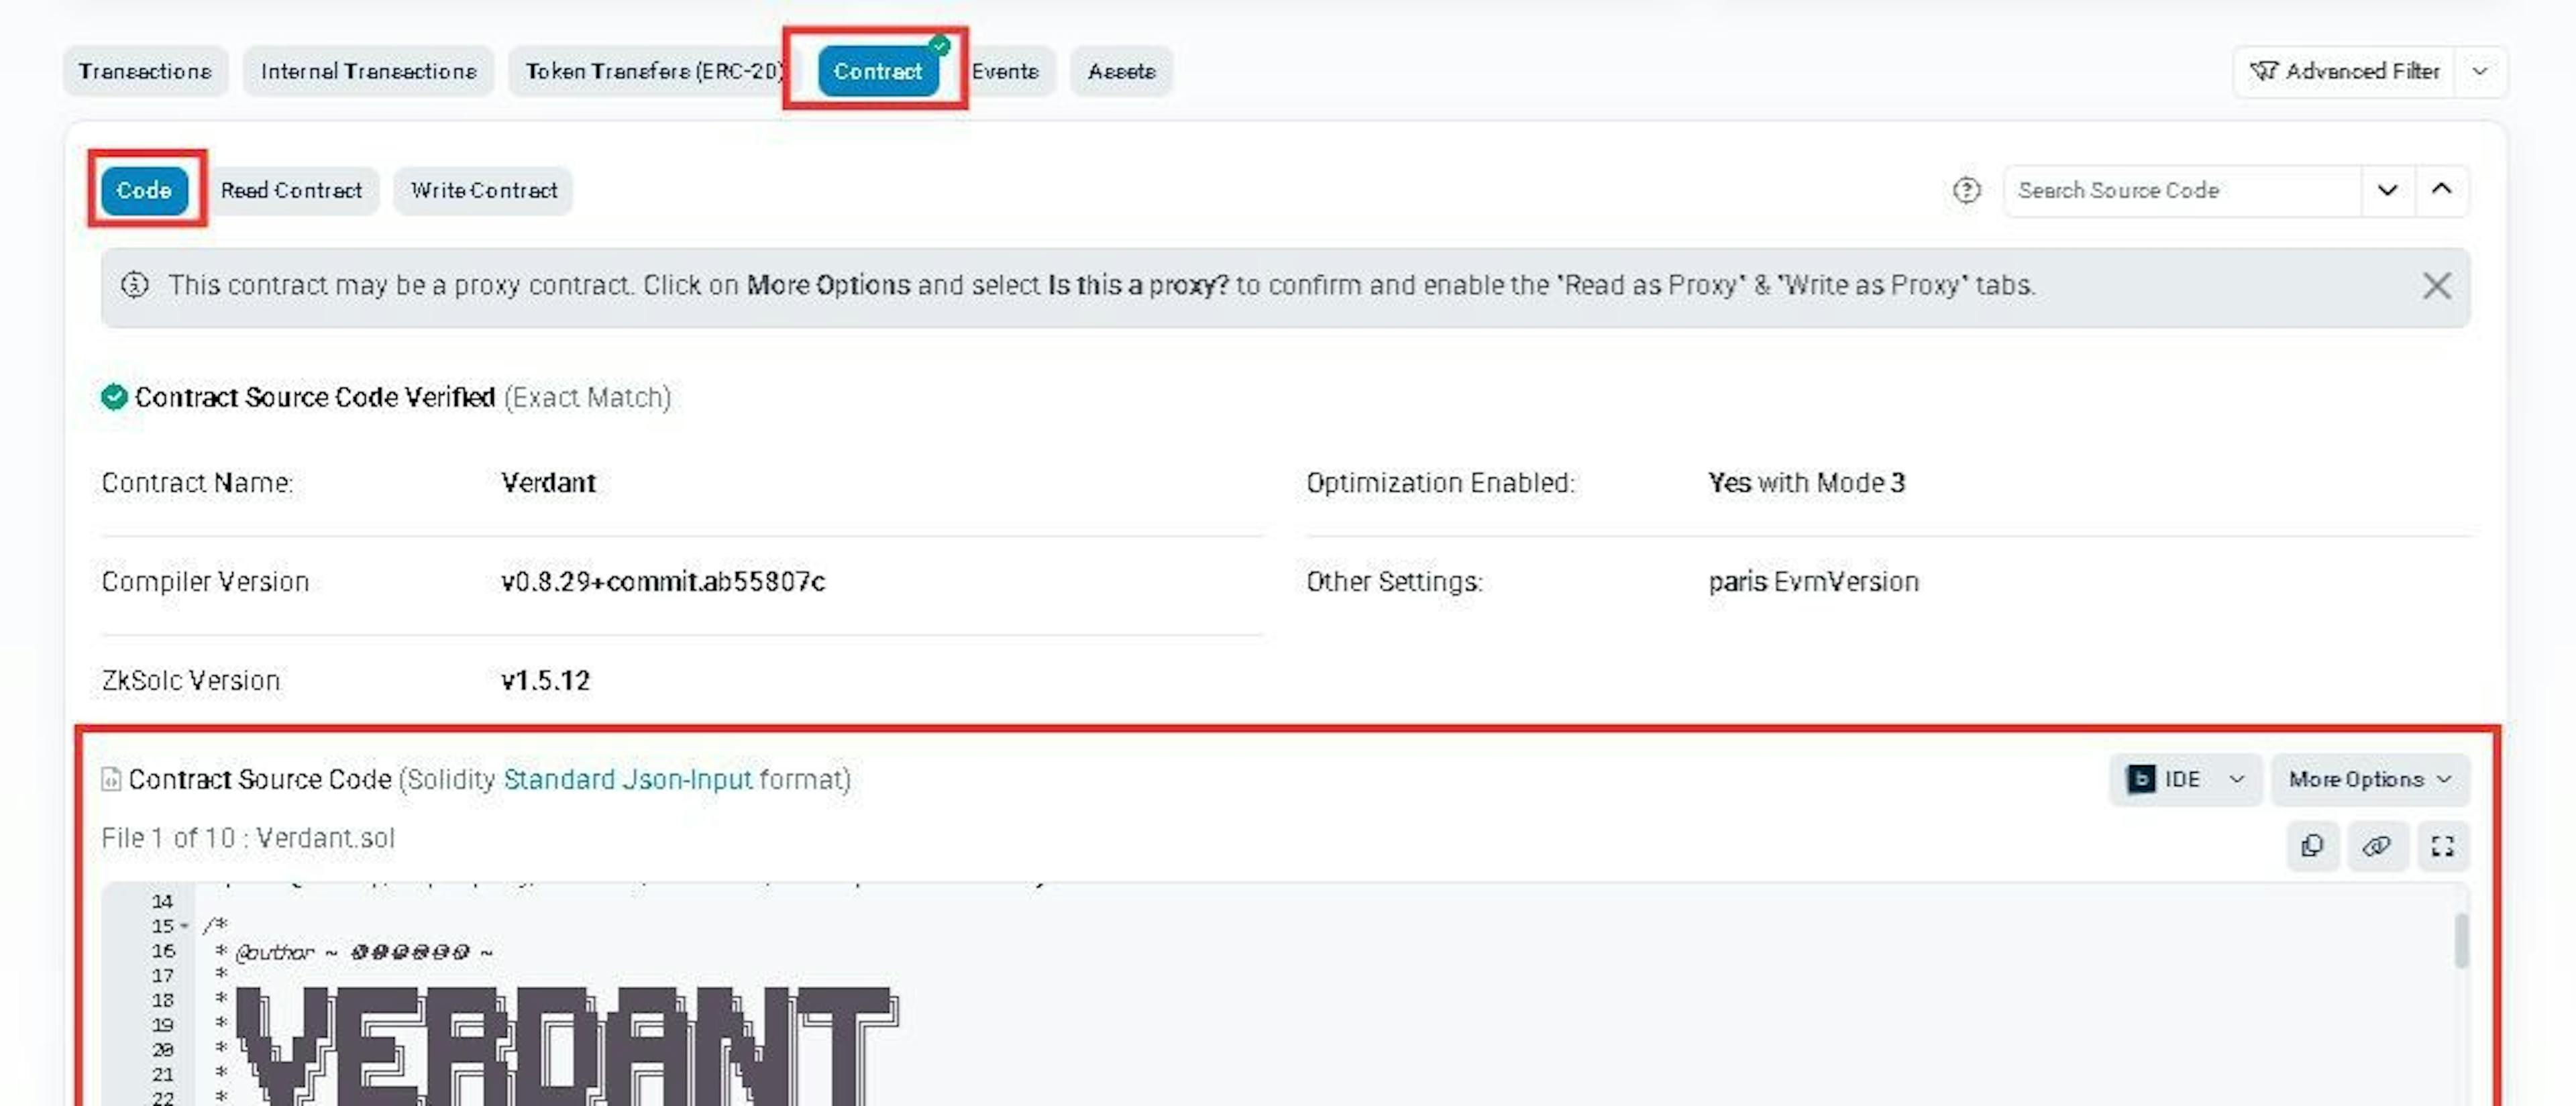Dismiss the proxy contract notice
The height and width of the screenshot is (1106, 2576).
(2436, 286)
